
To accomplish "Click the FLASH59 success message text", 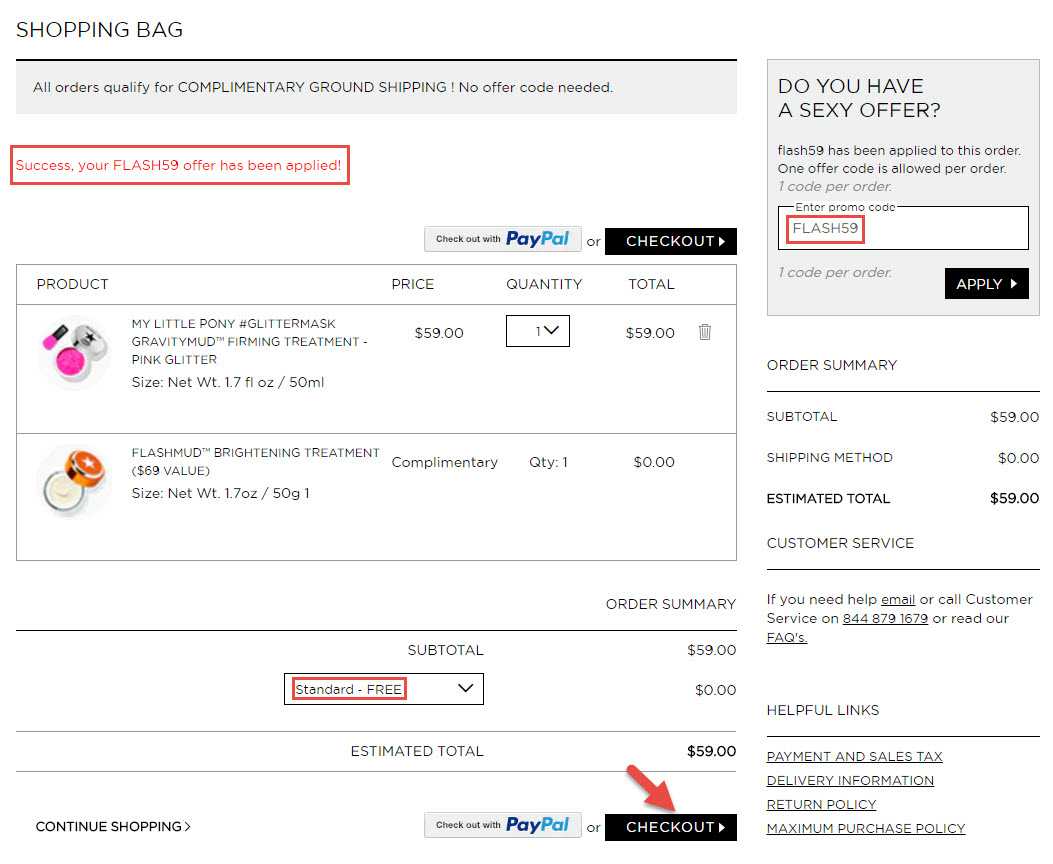I will (x=179, y=165).
